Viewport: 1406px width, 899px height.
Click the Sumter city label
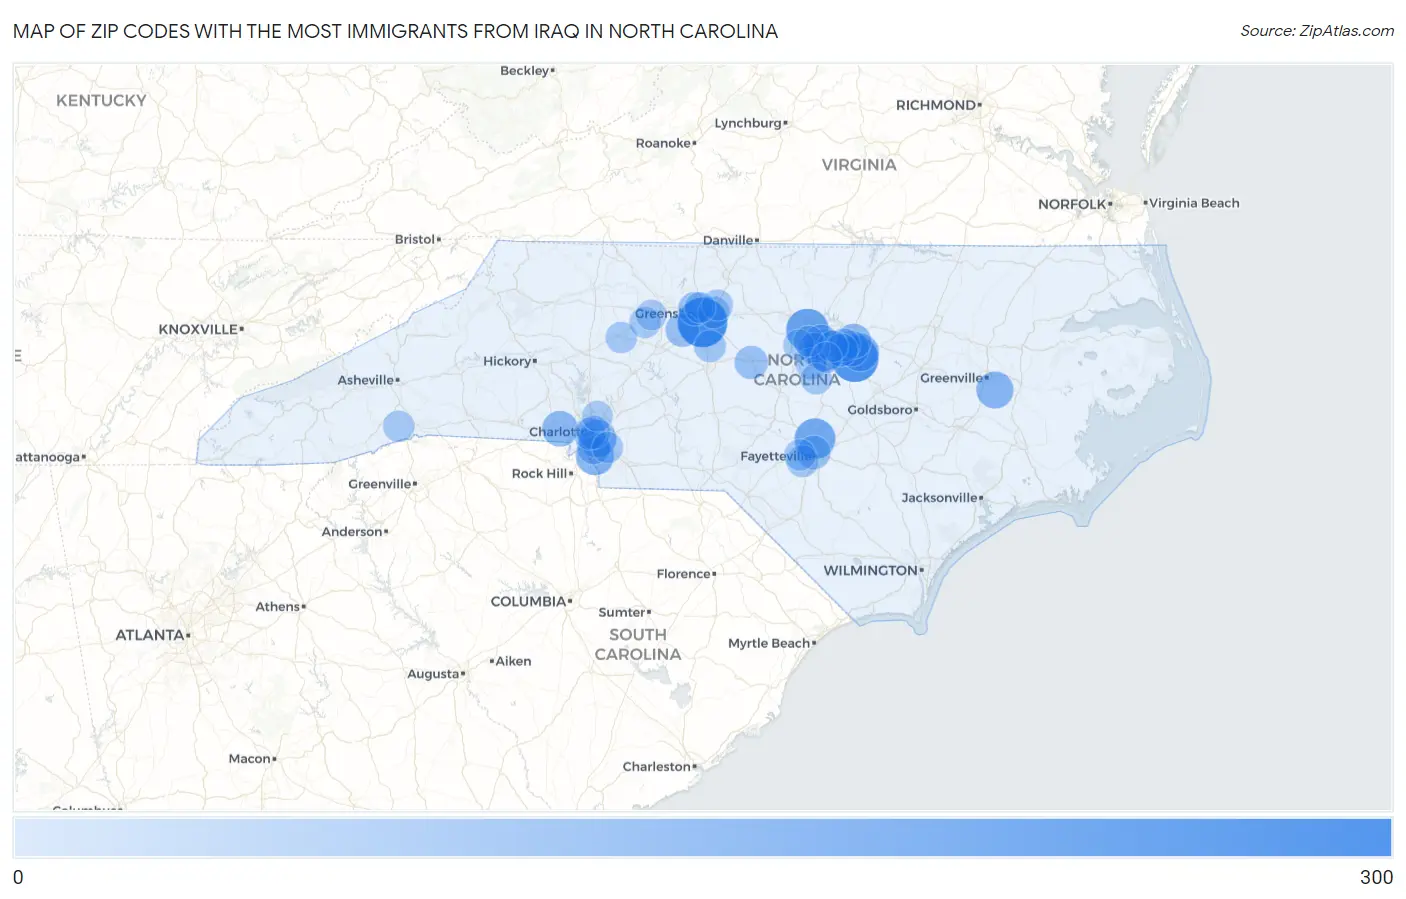pyautogui.click(x=622, y=612)
